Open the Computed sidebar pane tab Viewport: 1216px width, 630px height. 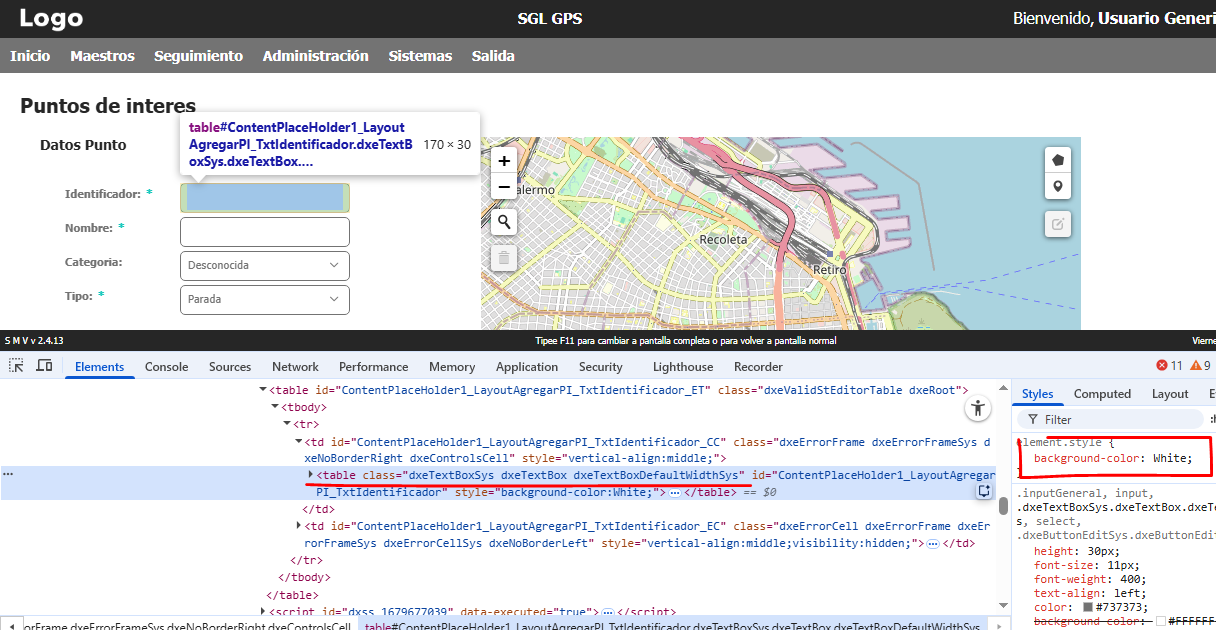(1102, 394)
